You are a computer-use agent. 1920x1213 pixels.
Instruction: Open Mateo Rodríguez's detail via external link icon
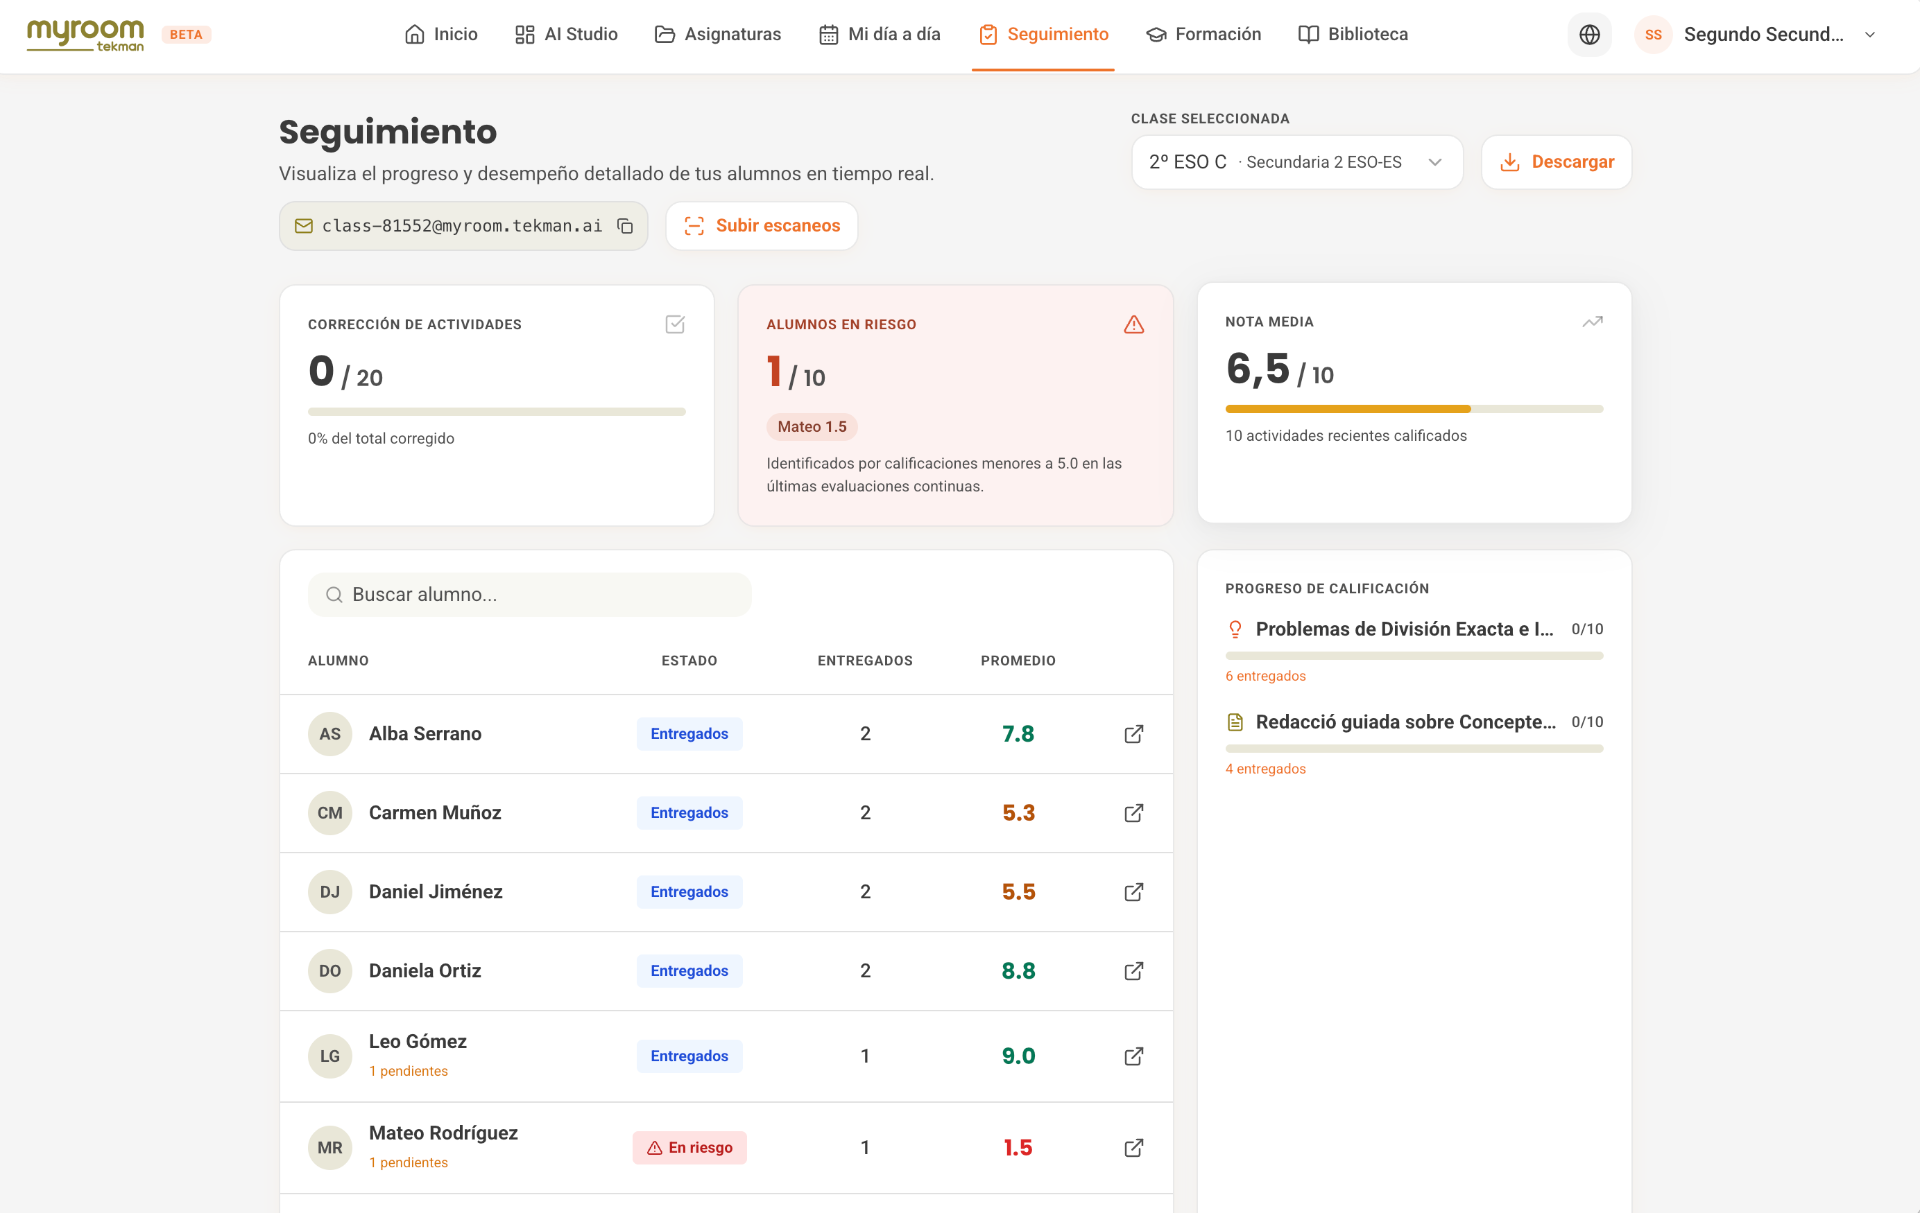pos(1133,1148)
